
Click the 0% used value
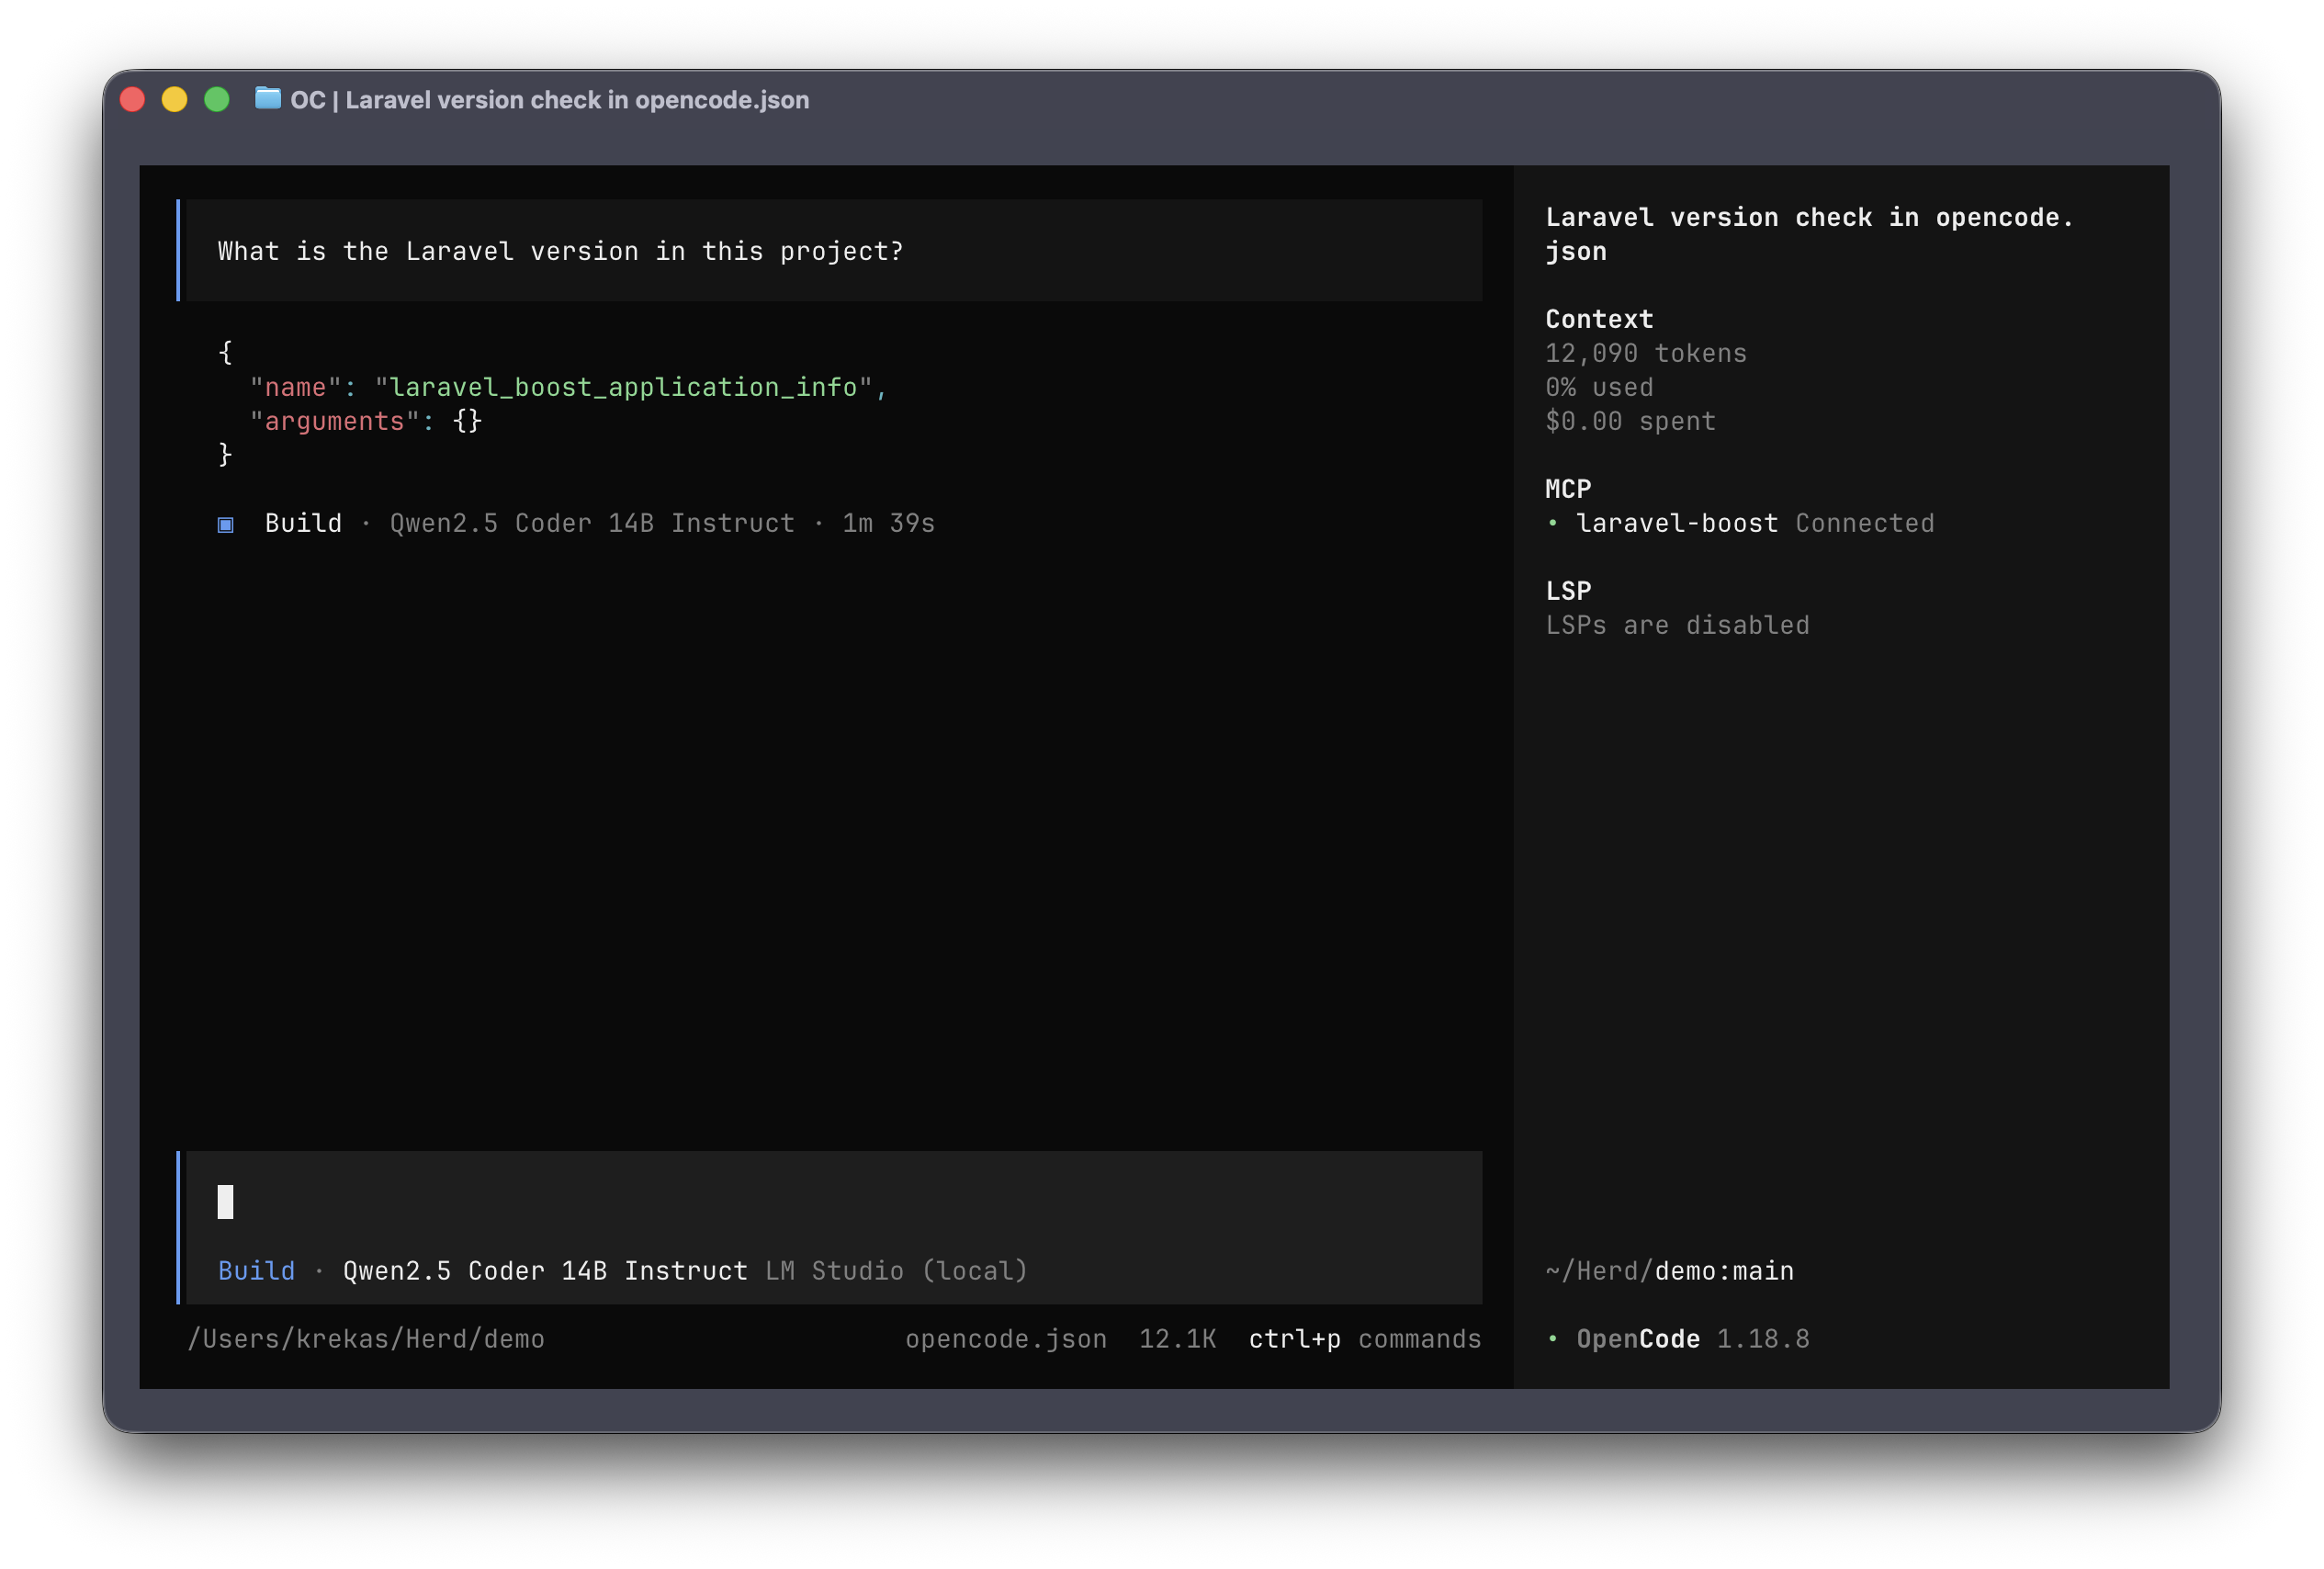tap(1599, 387)
